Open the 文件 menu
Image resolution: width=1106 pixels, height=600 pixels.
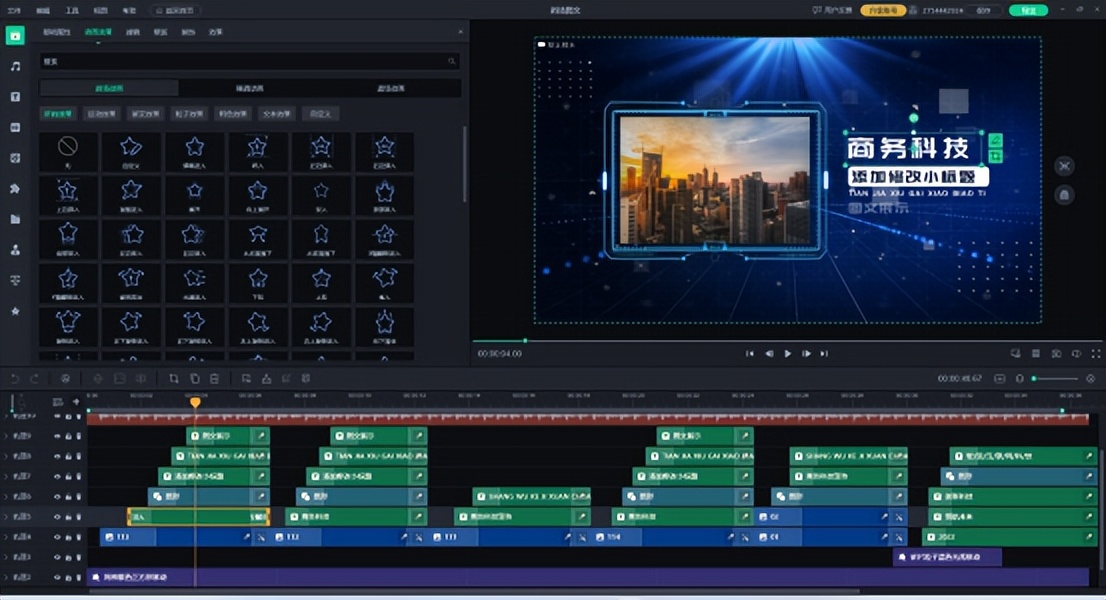[14, 11]
